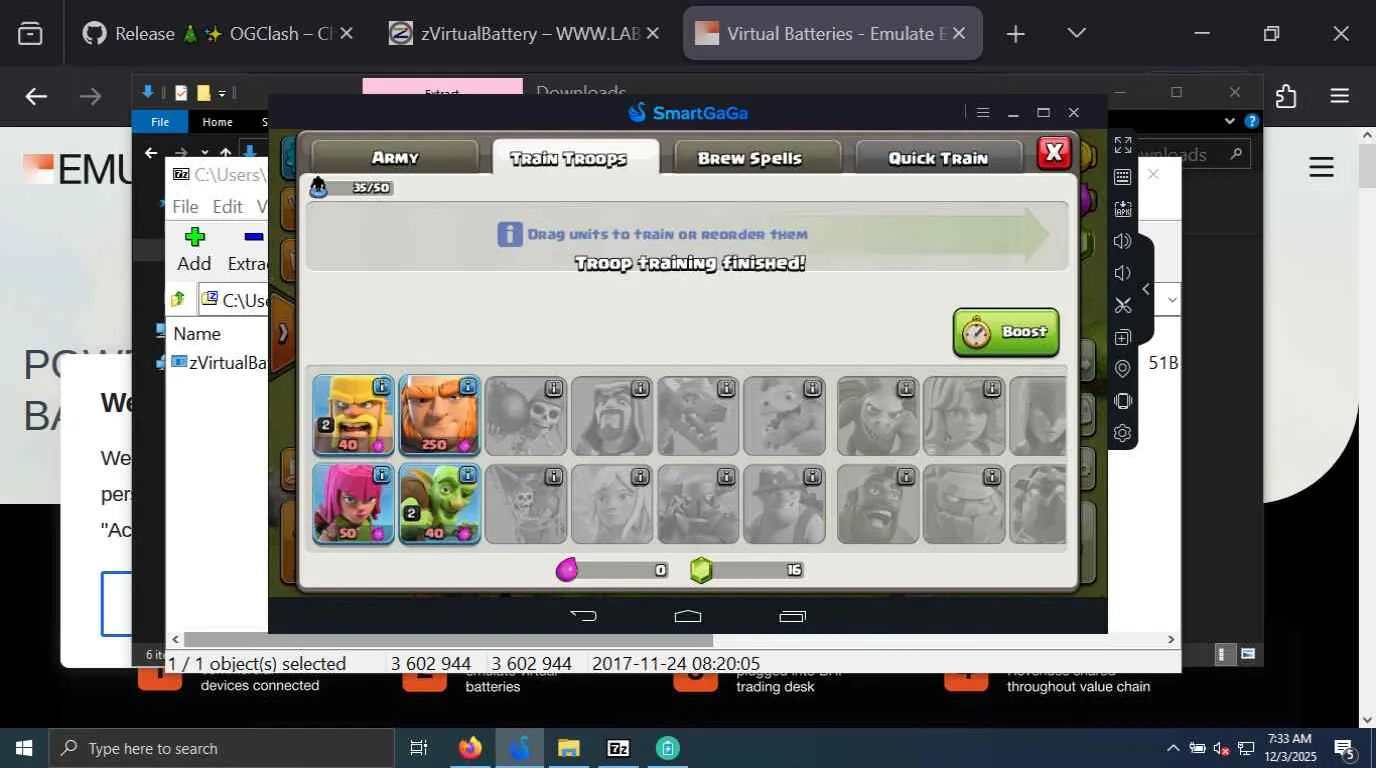
Task: Open the Giant info icon
Action: point(468,387)
